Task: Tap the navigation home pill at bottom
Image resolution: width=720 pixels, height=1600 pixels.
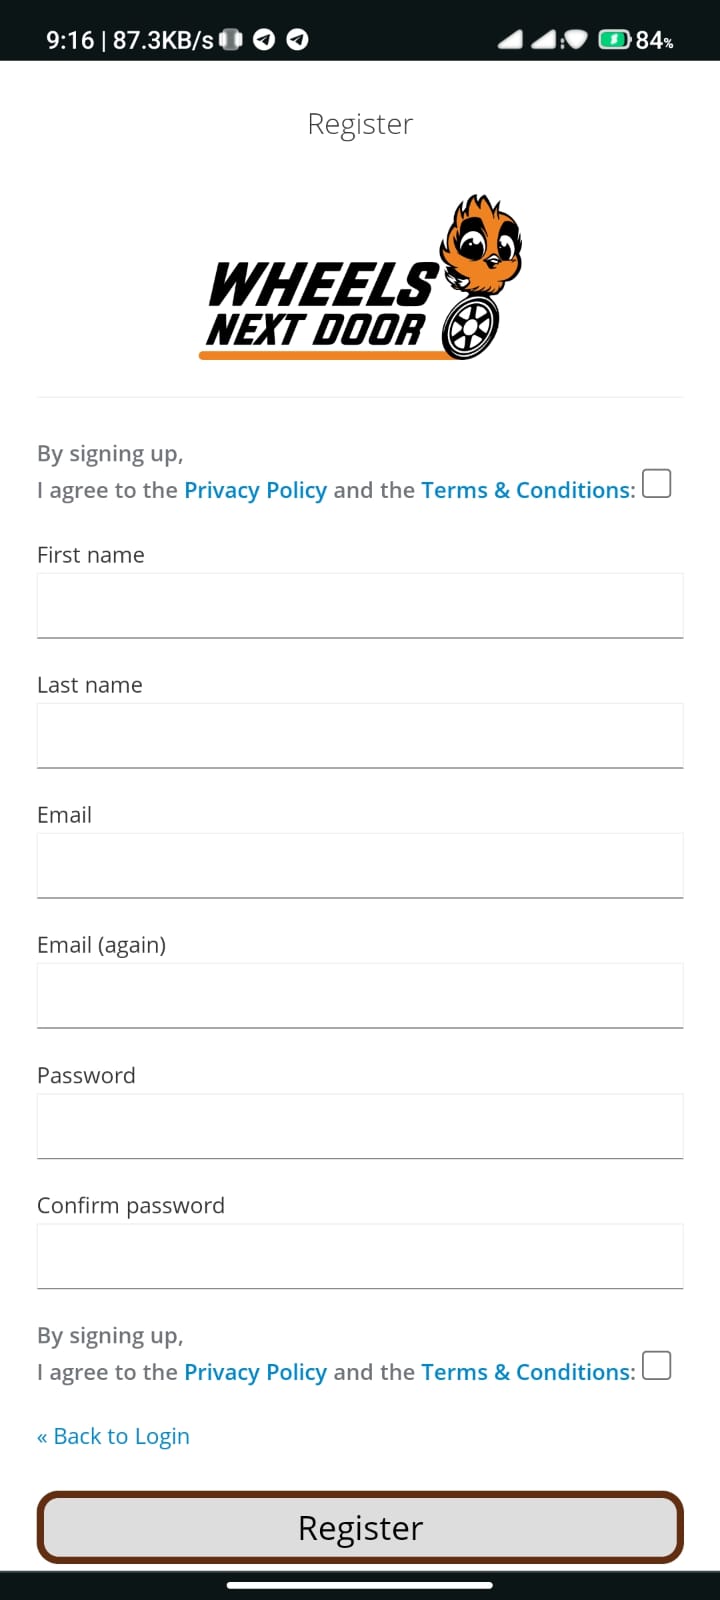Action: coord(360,1585)
